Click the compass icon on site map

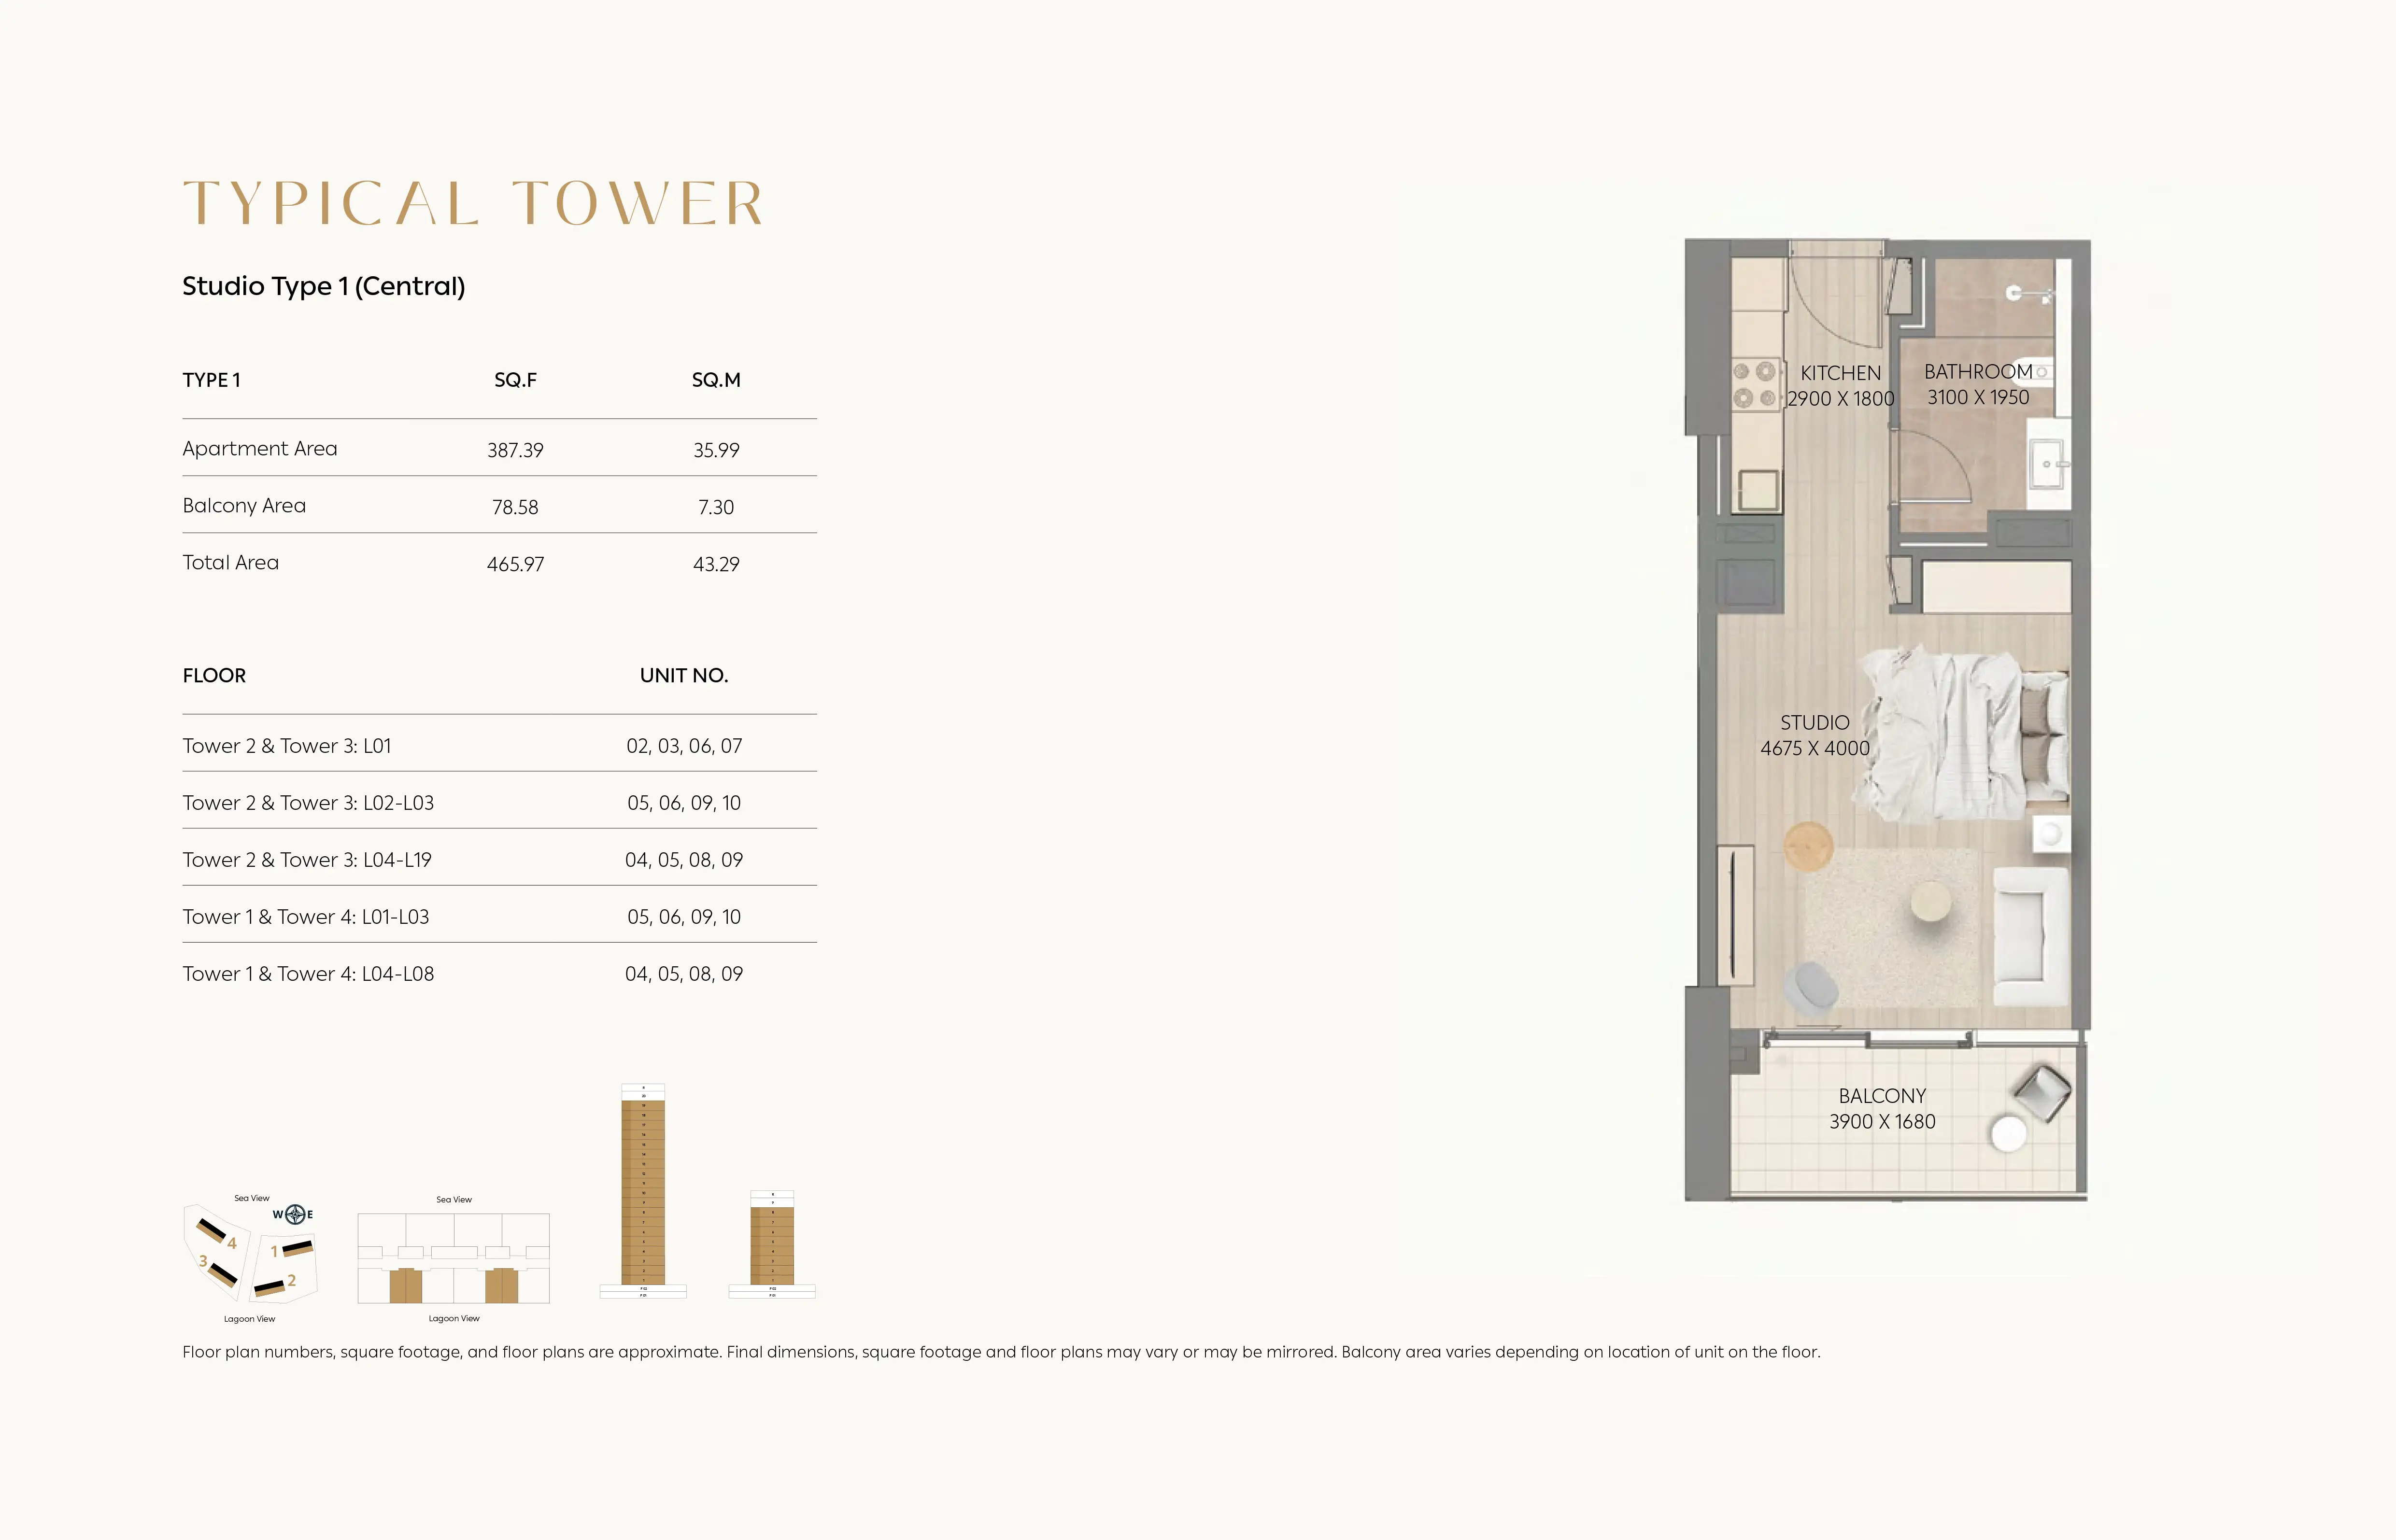295,1214
